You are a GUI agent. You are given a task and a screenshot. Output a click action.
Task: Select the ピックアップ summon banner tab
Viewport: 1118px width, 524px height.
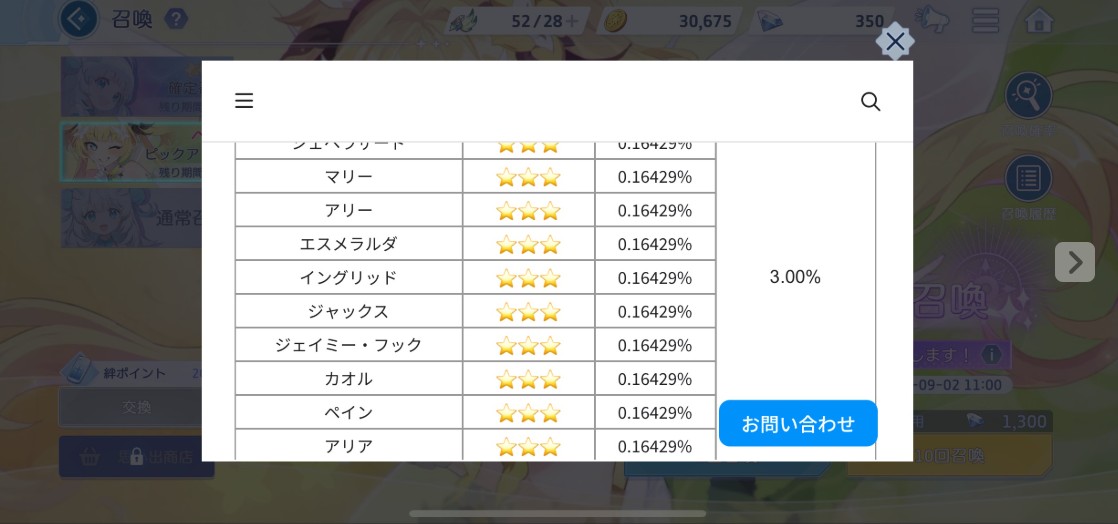pos(132,153)
